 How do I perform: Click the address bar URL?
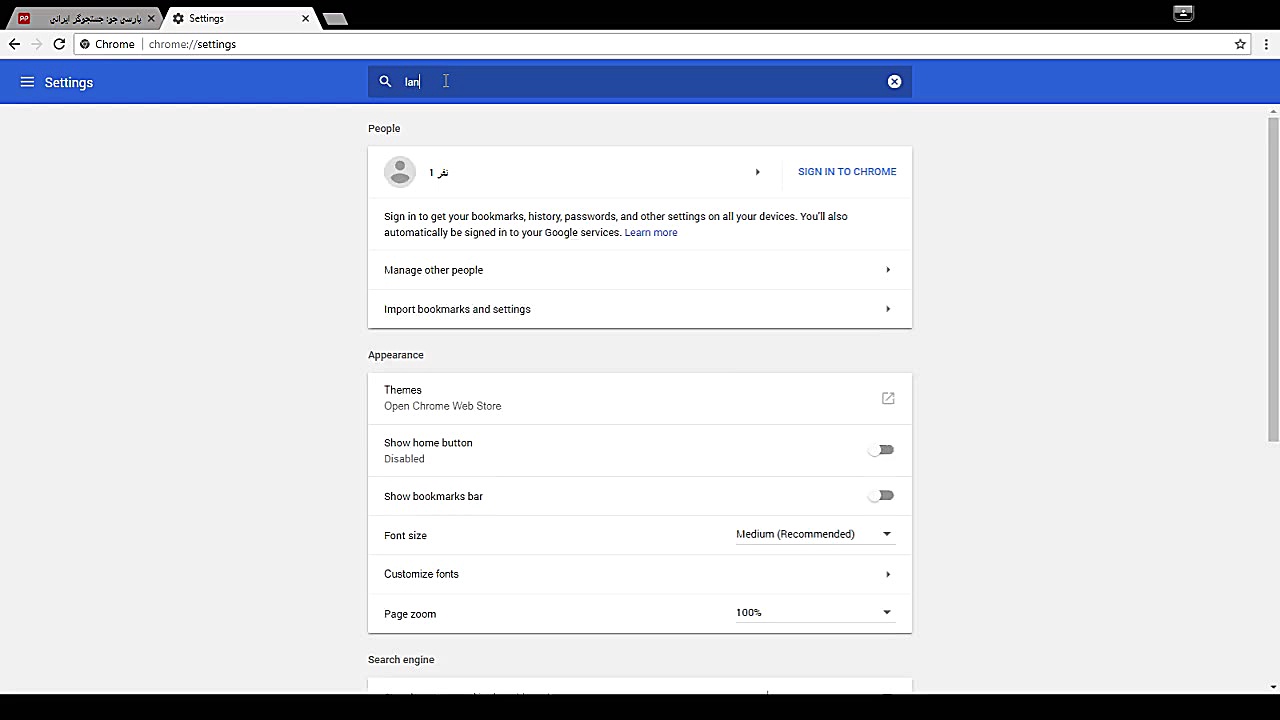(192, 44)
